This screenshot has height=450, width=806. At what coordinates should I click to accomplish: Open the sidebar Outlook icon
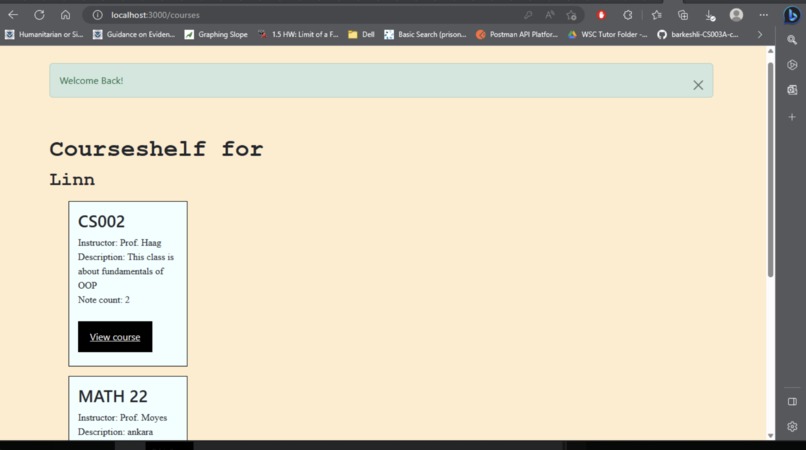pos(792,90)
